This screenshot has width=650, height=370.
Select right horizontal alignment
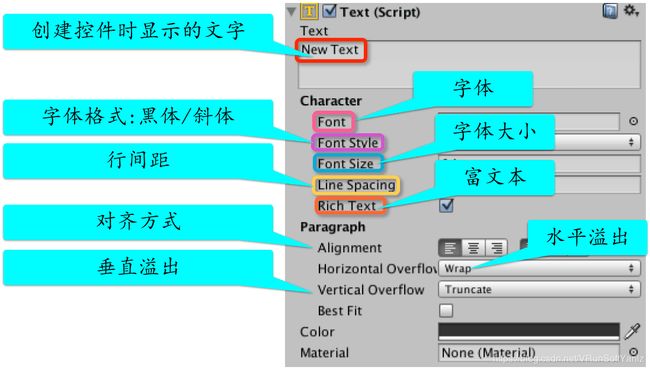(x=497, y=248)
